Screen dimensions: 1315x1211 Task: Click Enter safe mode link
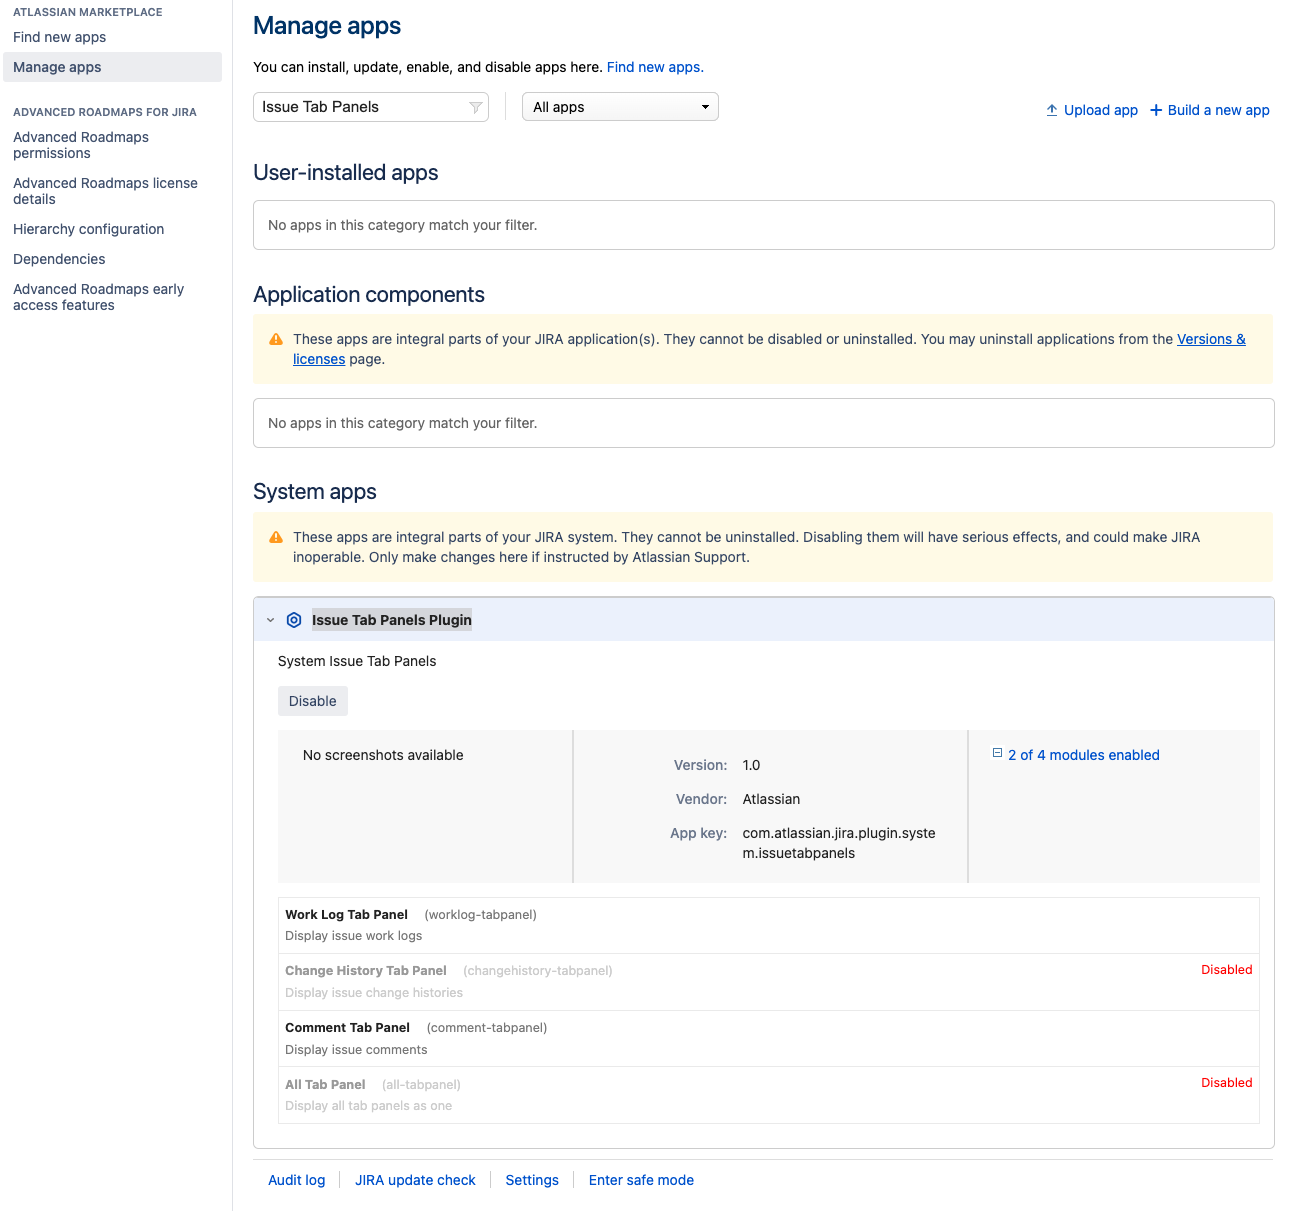(x=641, y=1180)
